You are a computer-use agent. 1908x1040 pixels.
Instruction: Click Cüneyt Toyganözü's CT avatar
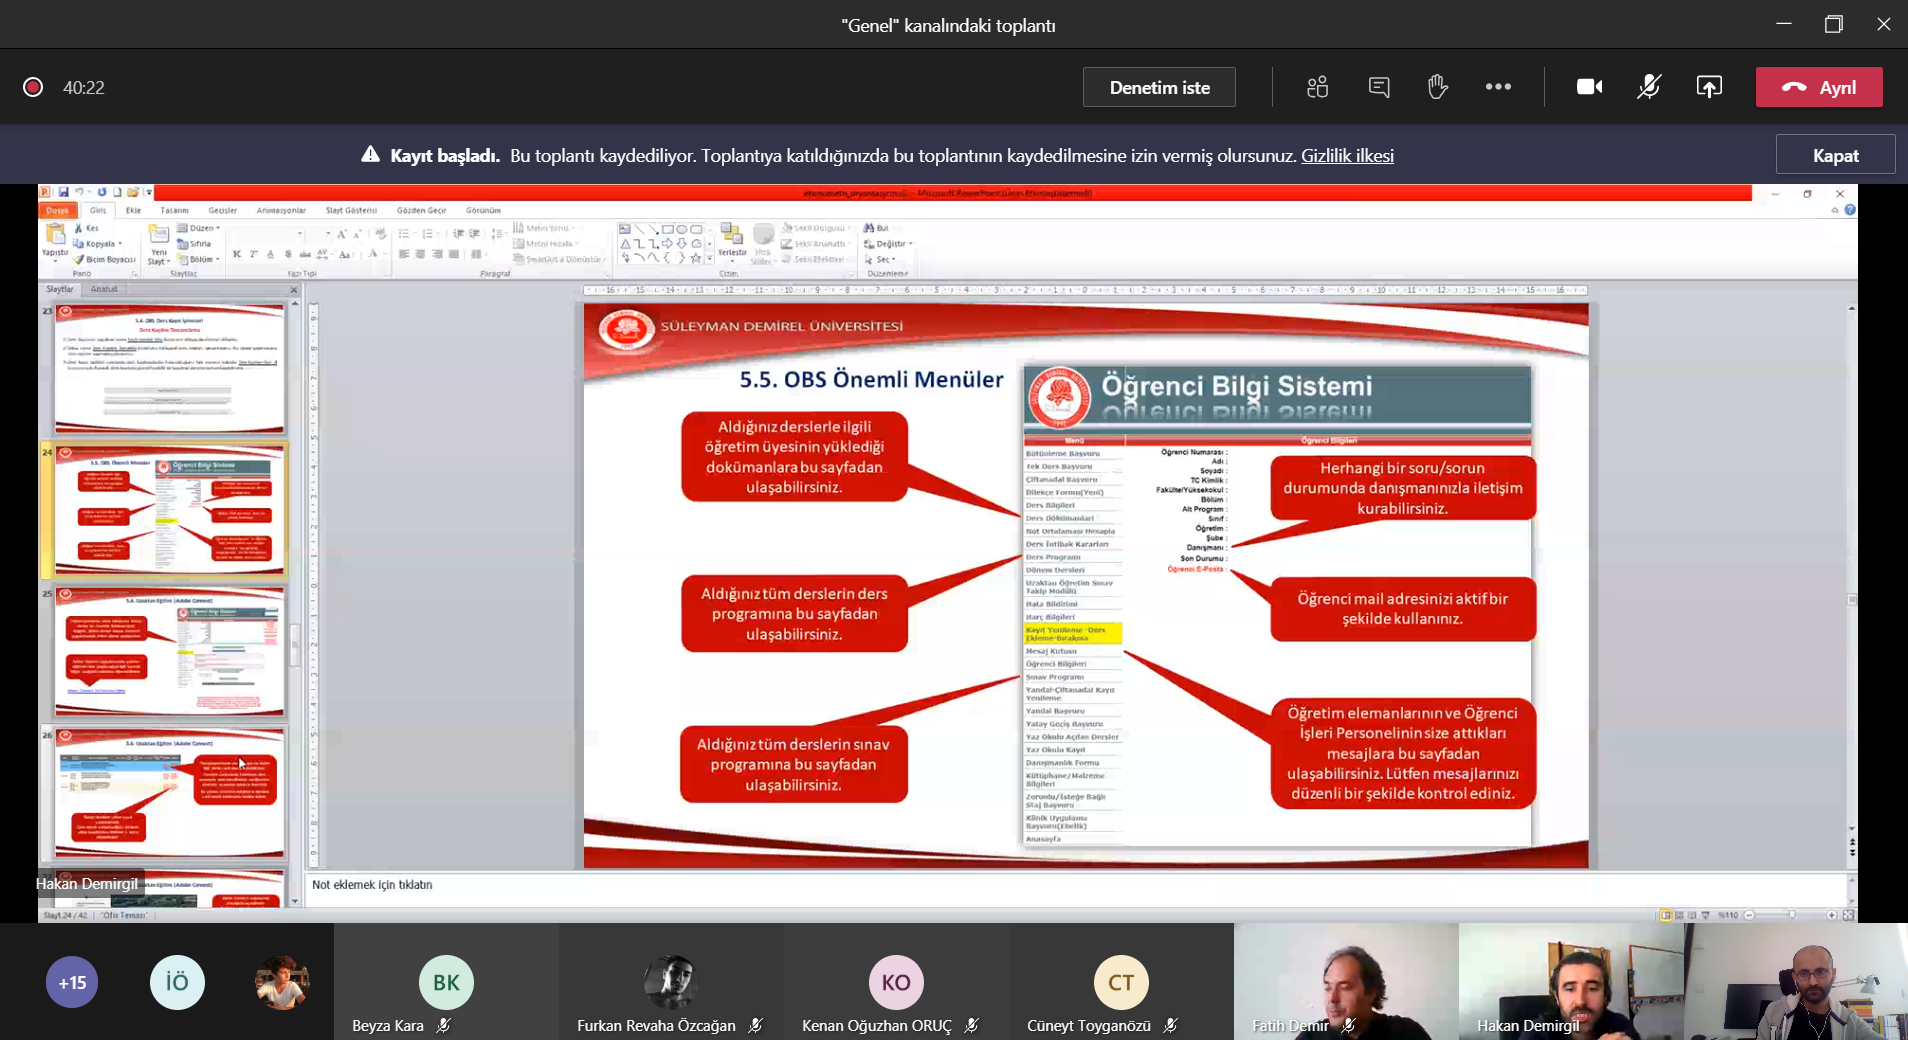[x=1120, y=982]
